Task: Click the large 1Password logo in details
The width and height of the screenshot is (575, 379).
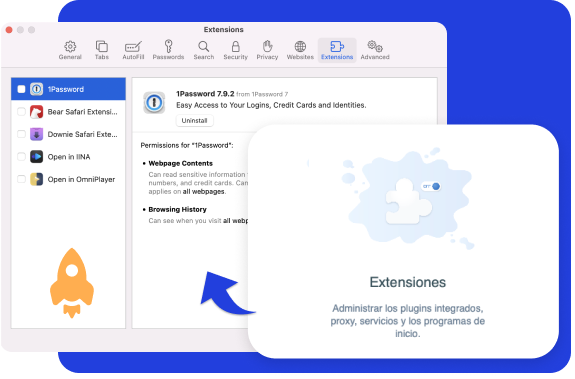Action: (154, 103)
